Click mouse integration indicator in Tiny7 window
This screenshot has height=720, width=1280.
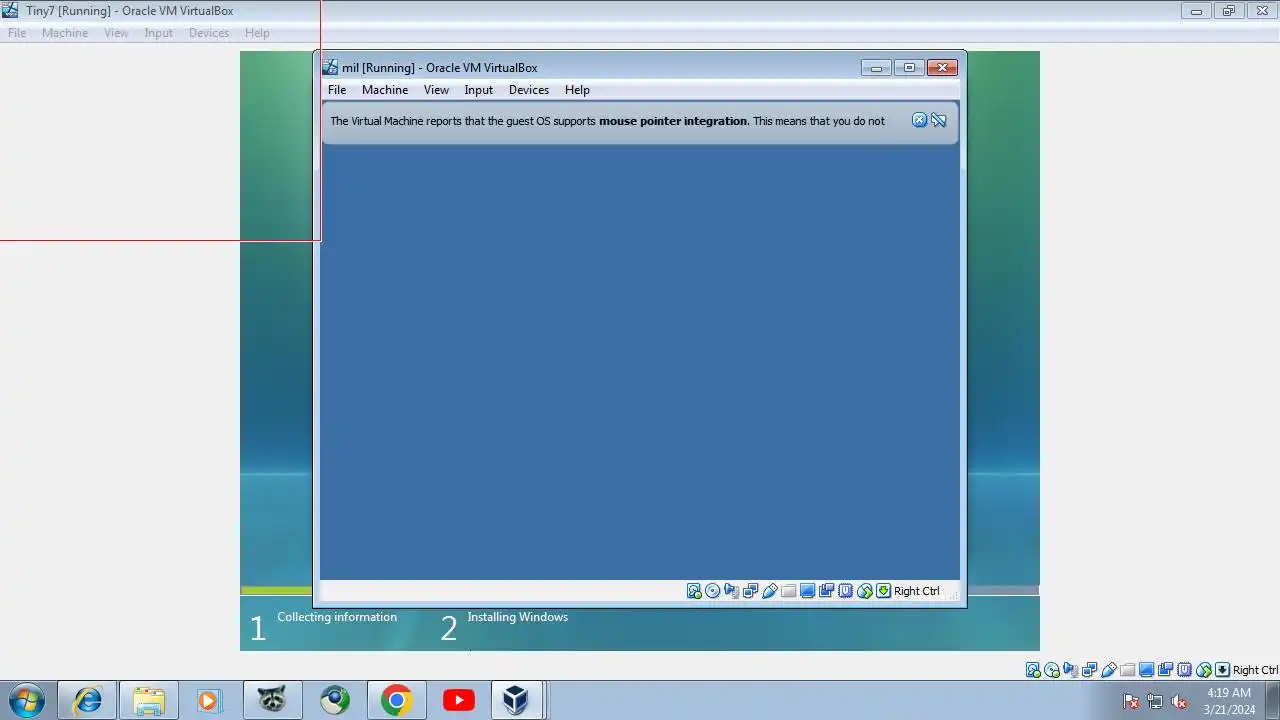1204,670
